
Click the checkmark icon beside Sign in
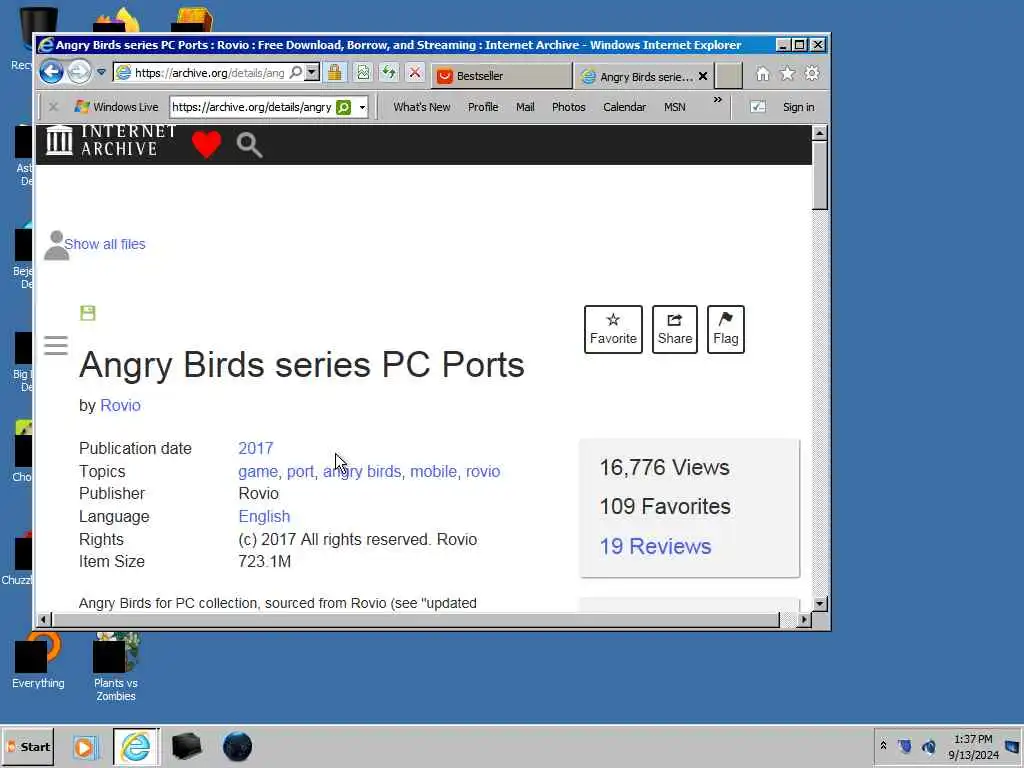758,106
